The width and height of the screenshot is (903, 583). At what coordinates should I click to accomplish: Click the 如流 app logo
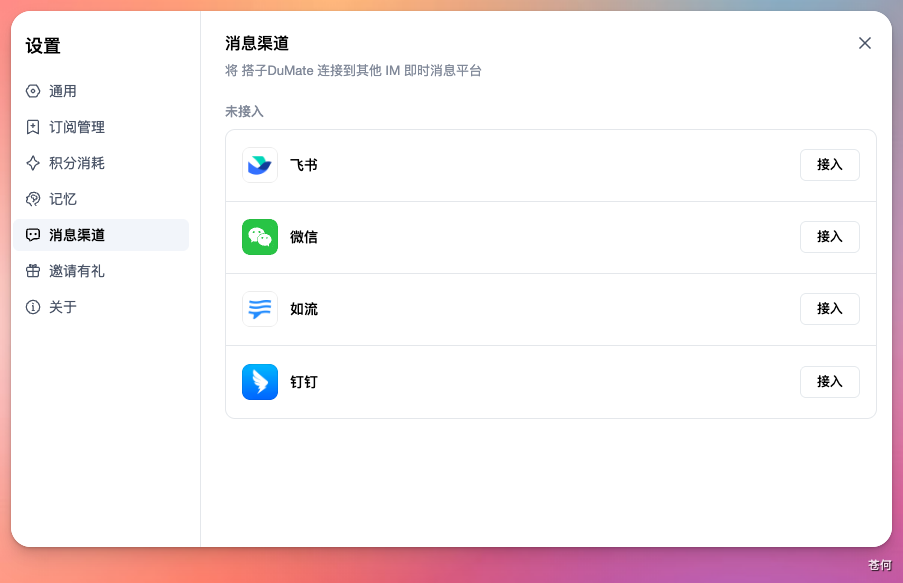click(260, 309)
